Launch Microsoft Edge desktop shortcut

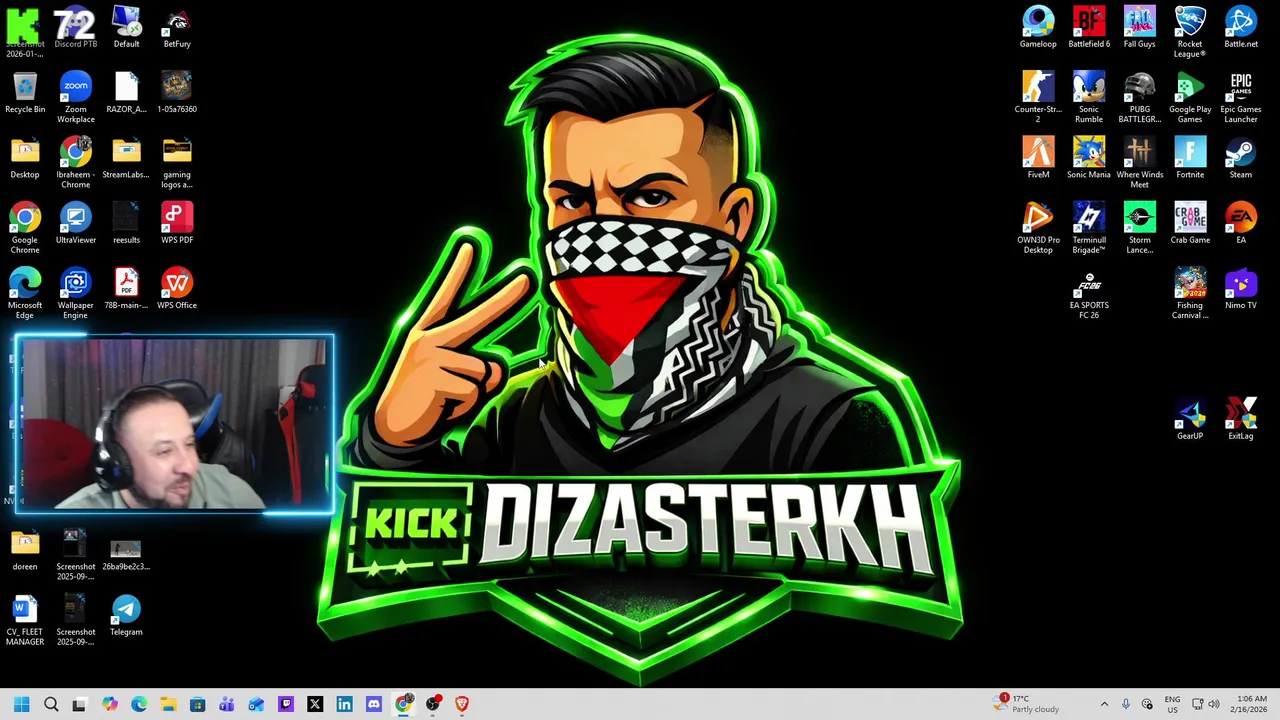(x=25, y=293)
